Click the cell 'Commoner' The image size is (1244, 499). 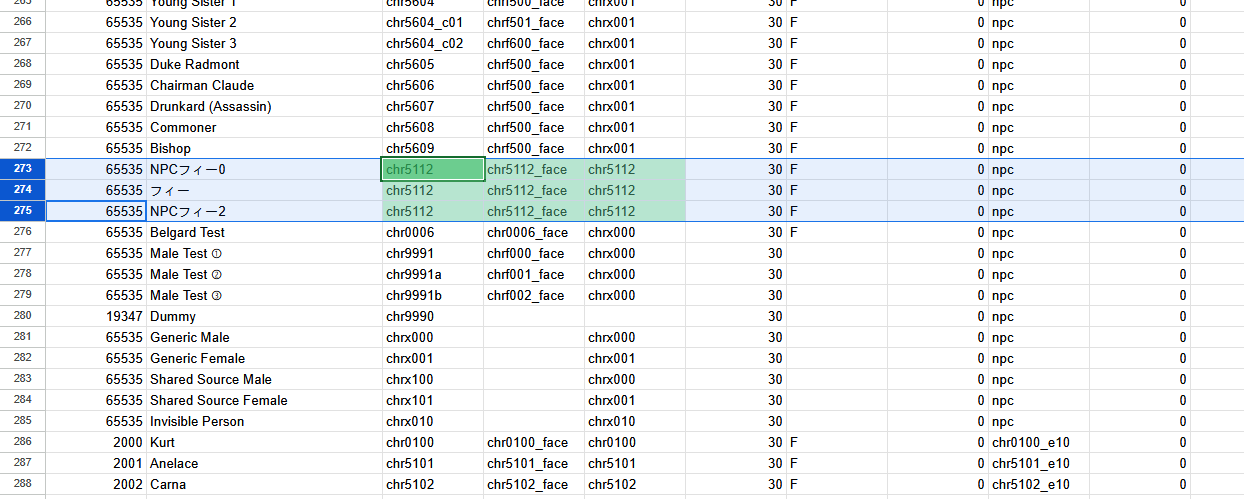(x=264, y=127)
